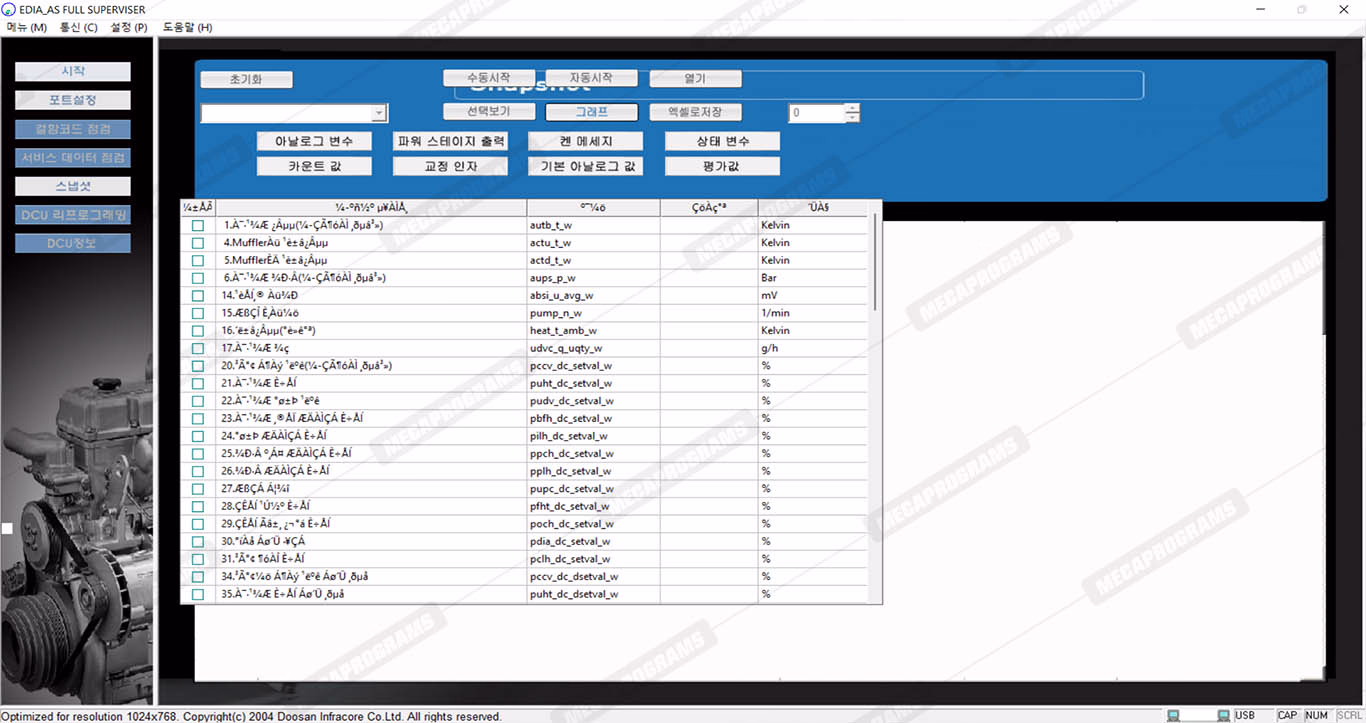Image resolution: width=1366 pixels, height=723 pixels.
Task: Select the 아날로그 변수 category button
Action: [314, 141]
